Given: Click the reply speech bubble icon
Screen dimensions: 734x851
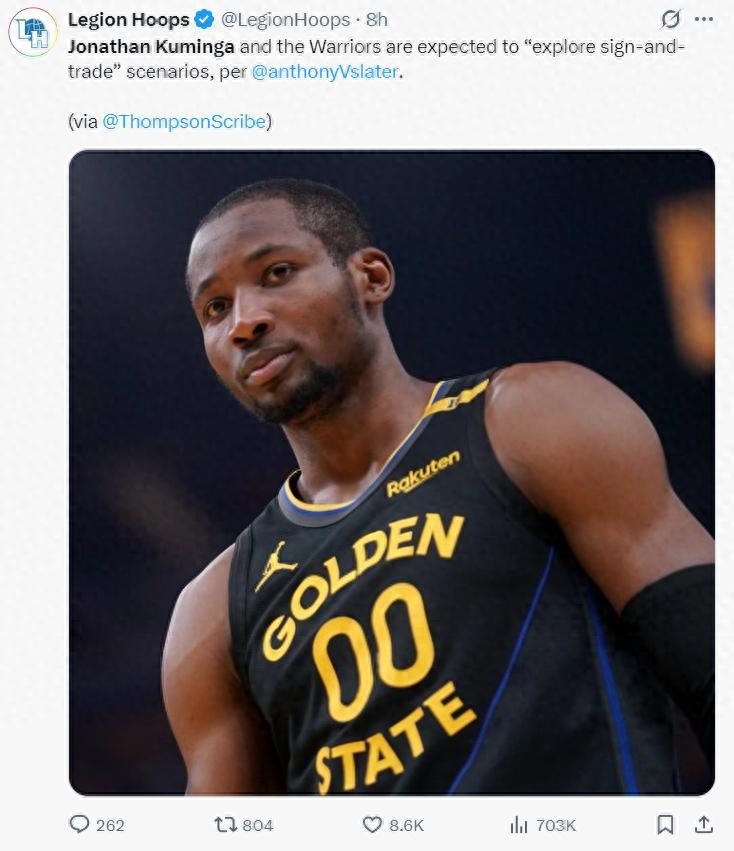Looking at the screenshot, I should pyautogui.click(x=79, y=824).
